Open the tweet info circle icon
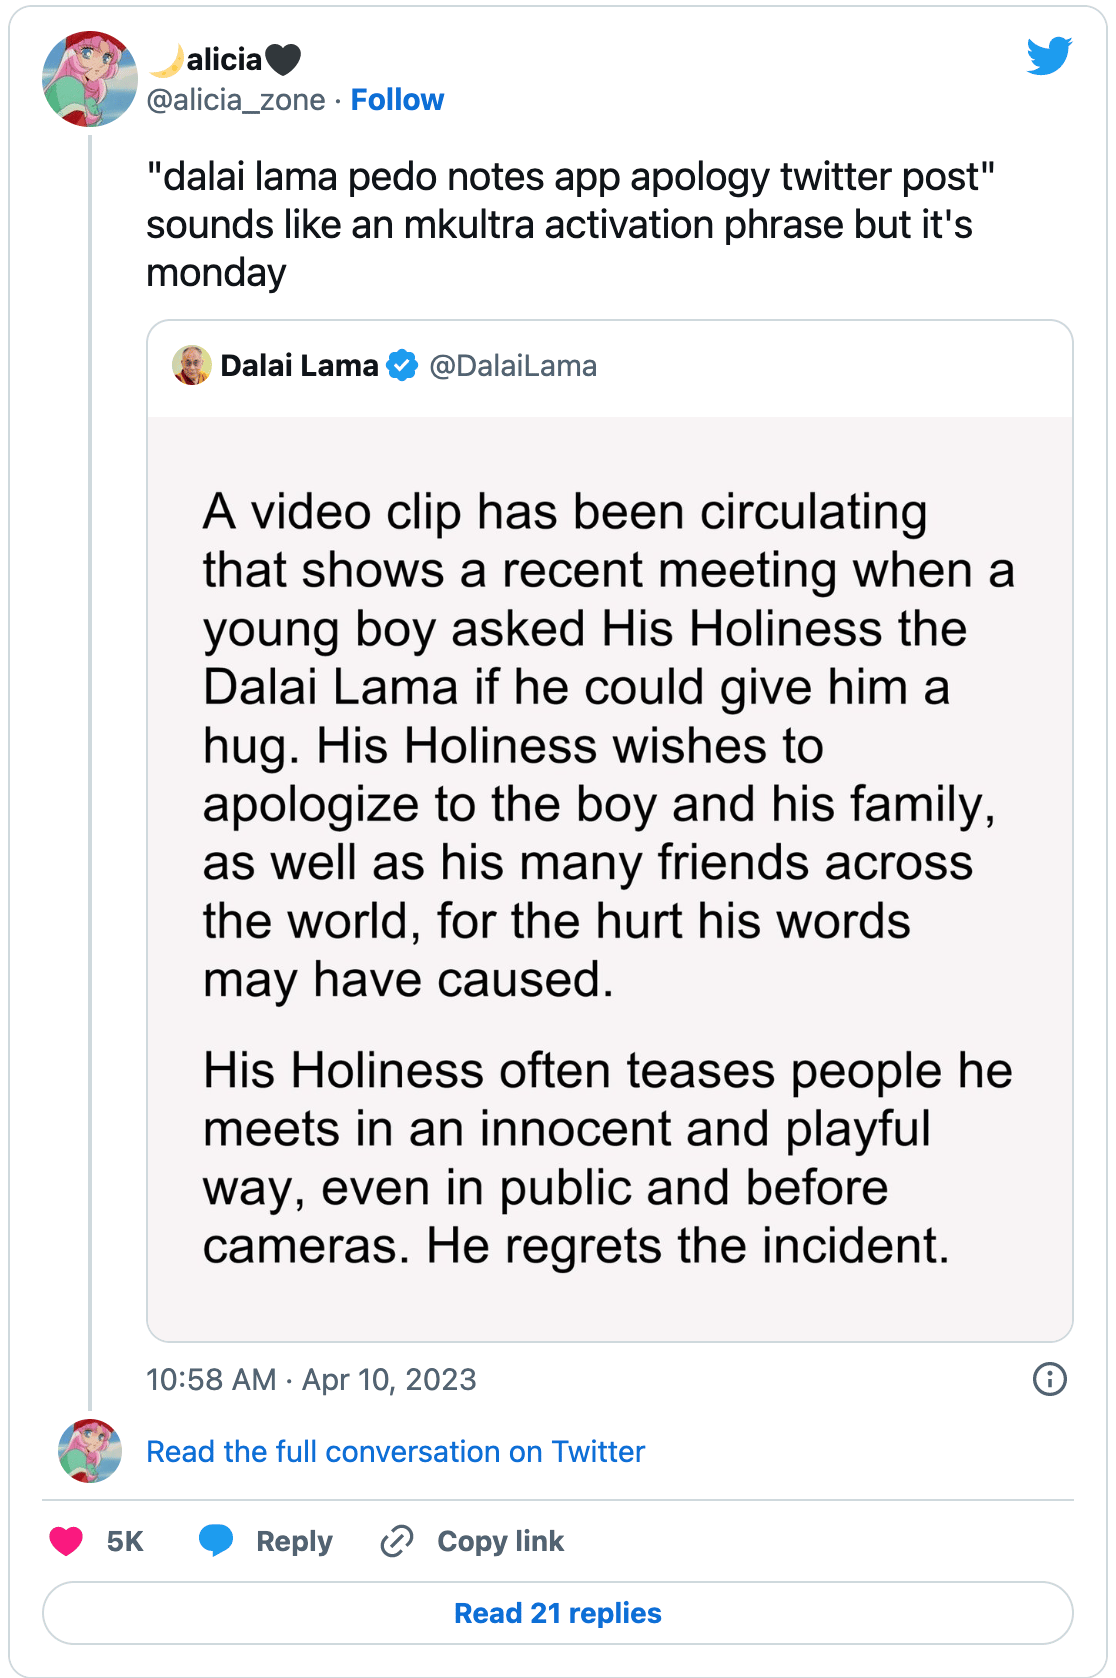 1049,1379
